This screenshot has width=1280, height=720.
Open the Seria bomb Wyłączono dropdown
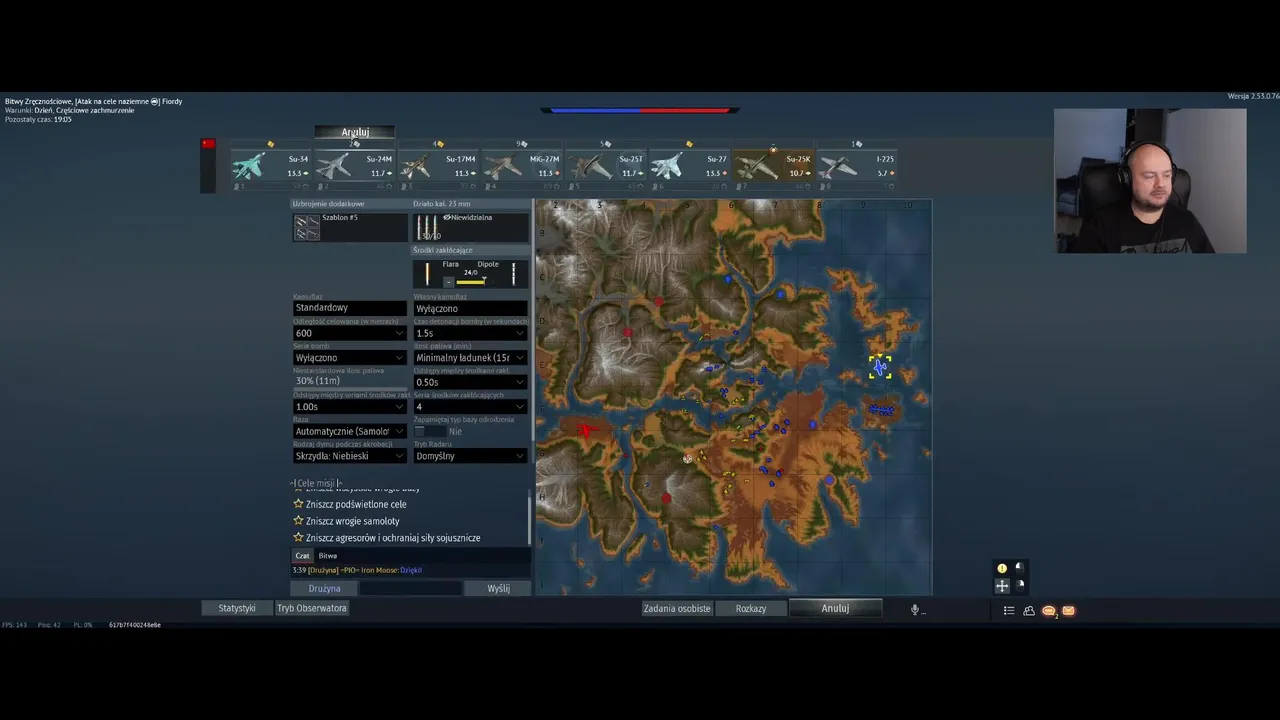point(350,357)
